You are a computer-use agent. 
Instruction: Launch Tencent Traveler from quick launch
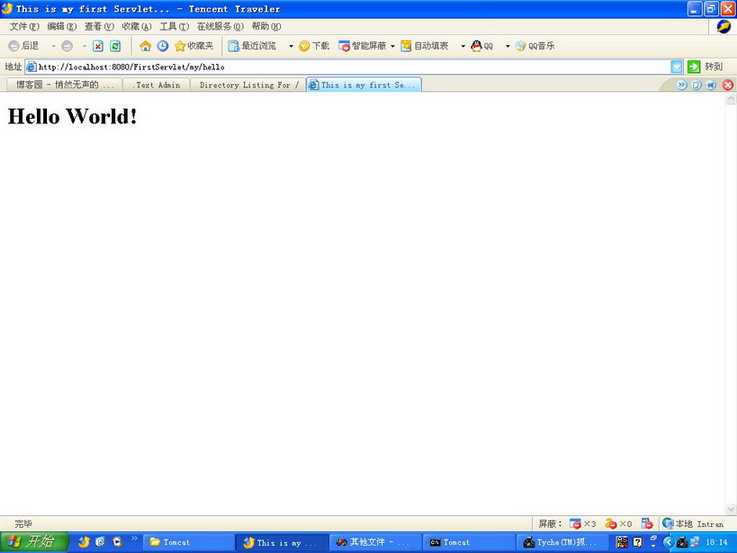(84, 542)
